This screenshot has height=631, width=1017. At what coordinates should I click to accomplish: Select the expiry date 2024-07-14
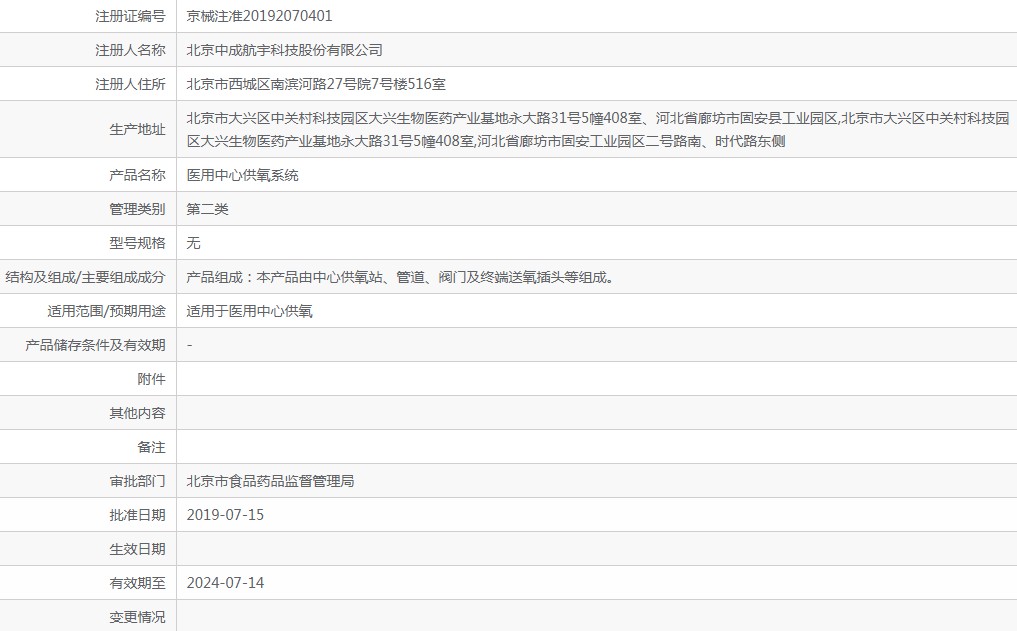point(225,583)
